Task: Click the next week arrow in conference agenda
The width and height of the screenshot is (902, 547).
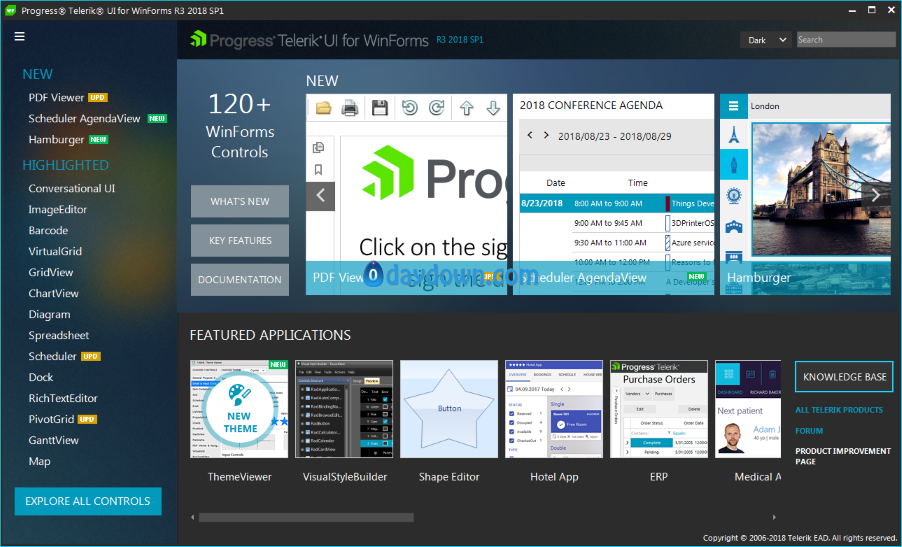Action: tap(546, 136)
